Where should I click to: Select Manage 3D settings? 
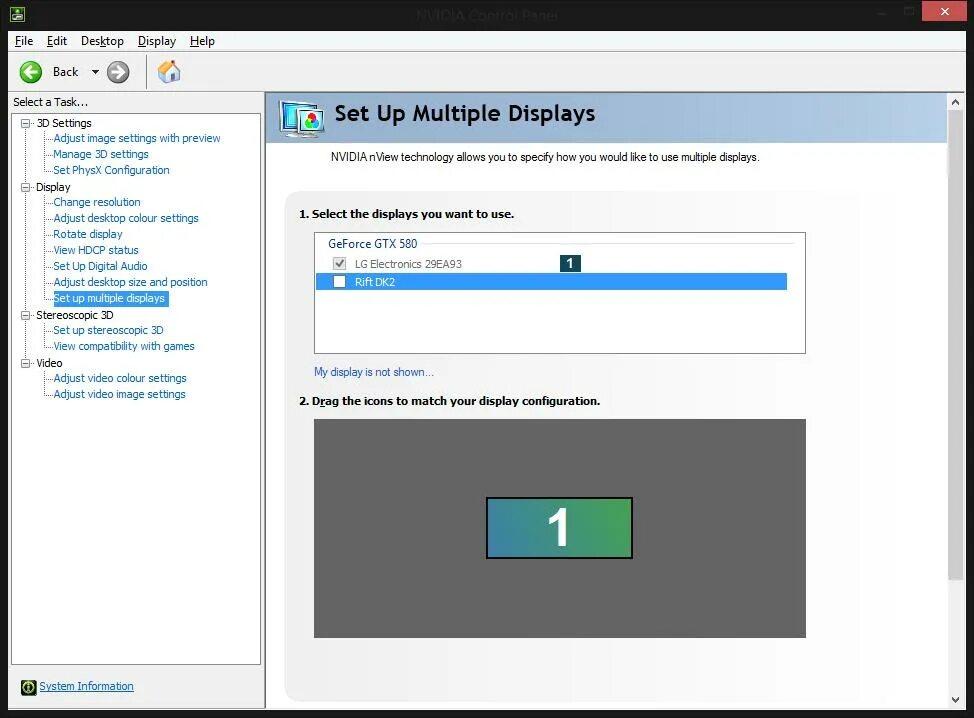101,154
